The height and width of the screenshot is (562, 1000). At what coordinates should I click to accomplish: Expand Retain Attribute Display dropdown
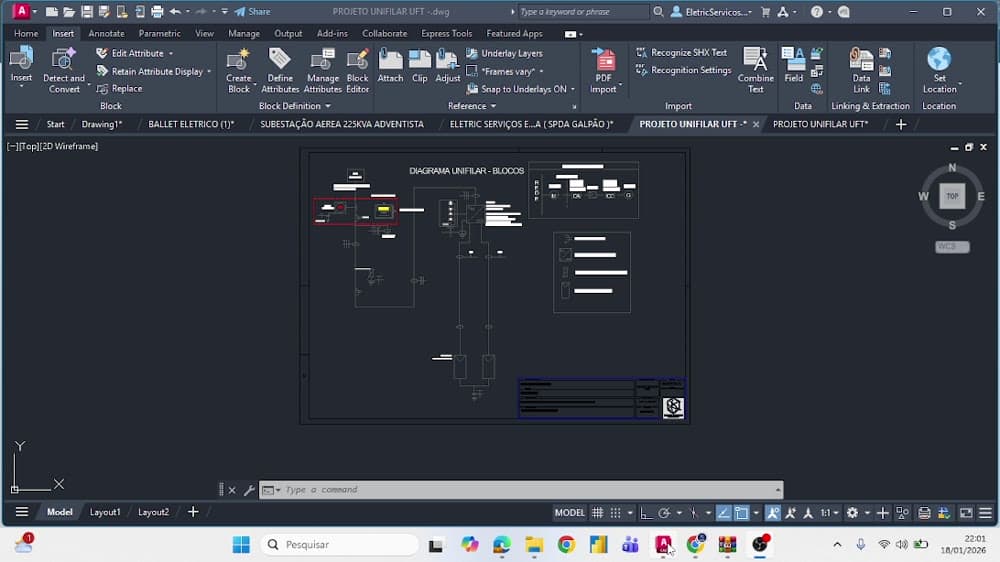(209, 71)
